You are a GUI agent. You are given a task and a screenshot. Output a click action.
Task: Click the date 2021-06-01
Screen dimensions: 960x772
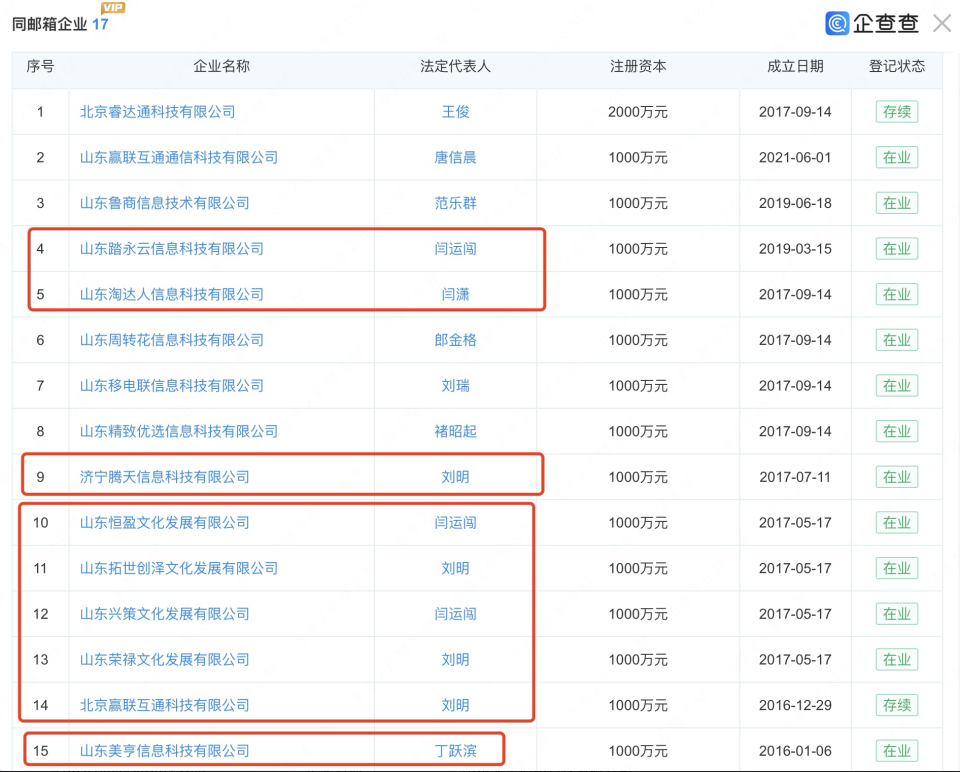click(x=795, y=157)
